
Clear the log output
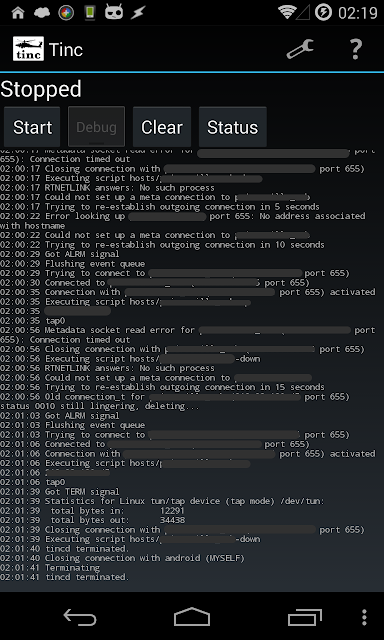pos(162,127)
